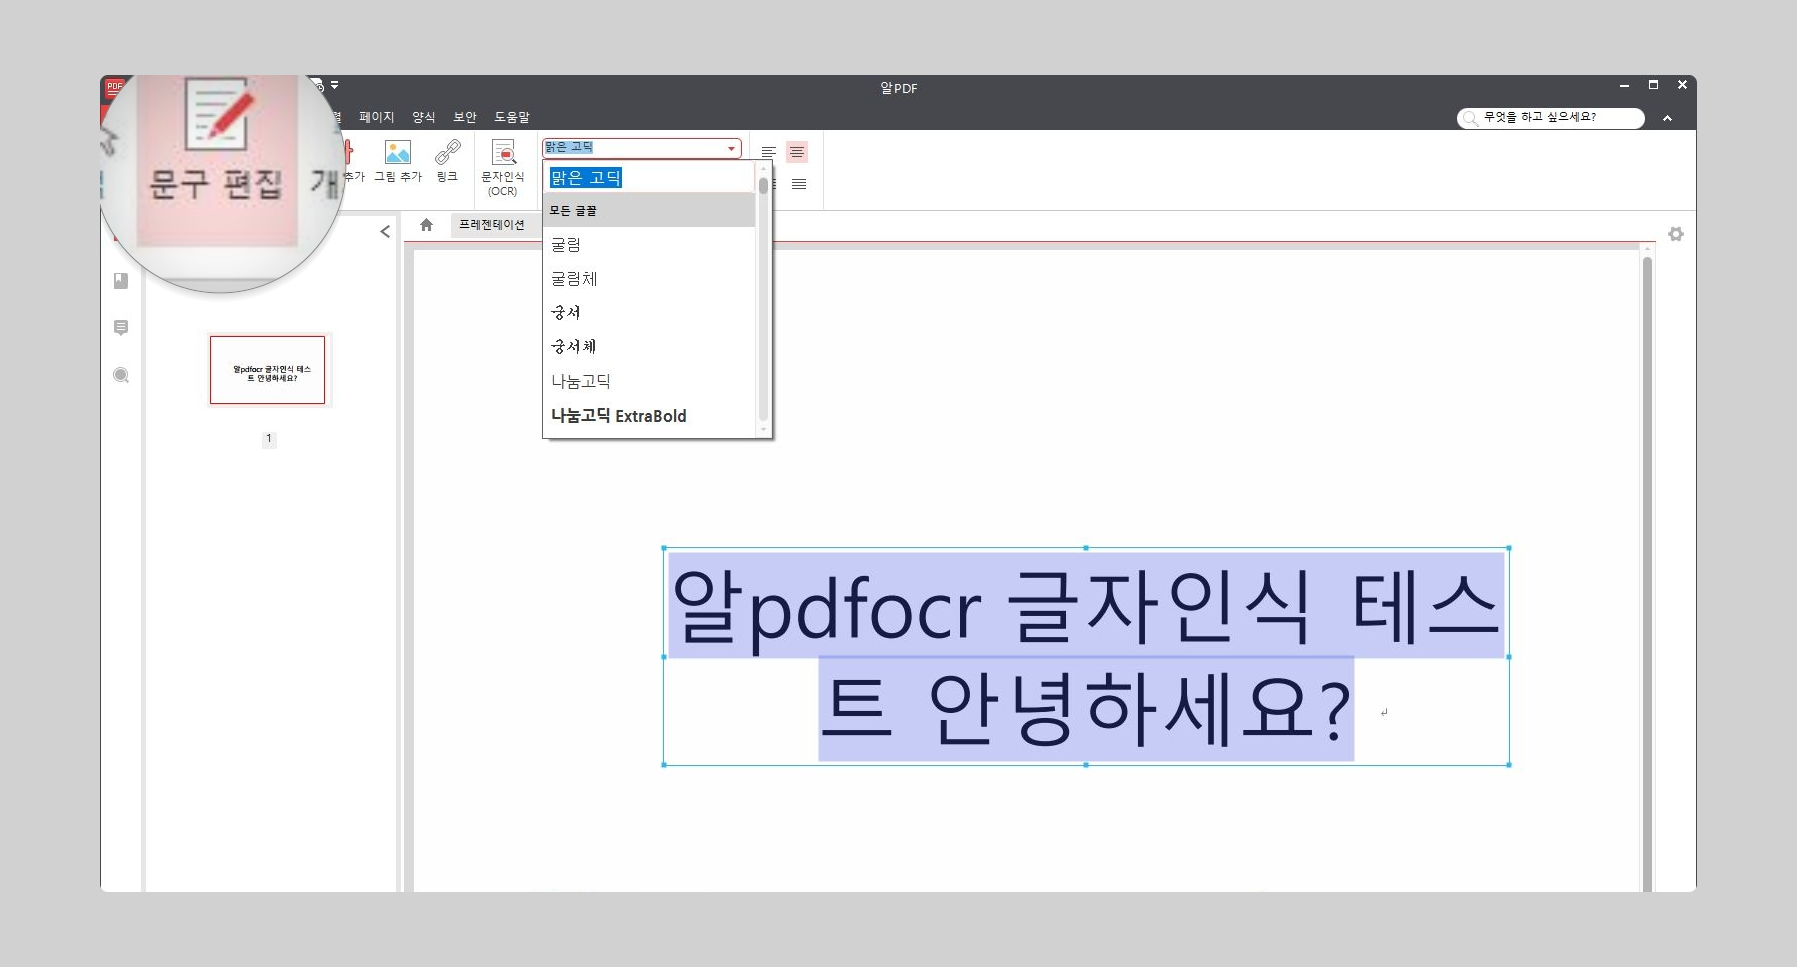Open the 페이지 menu

click(377, 117)
